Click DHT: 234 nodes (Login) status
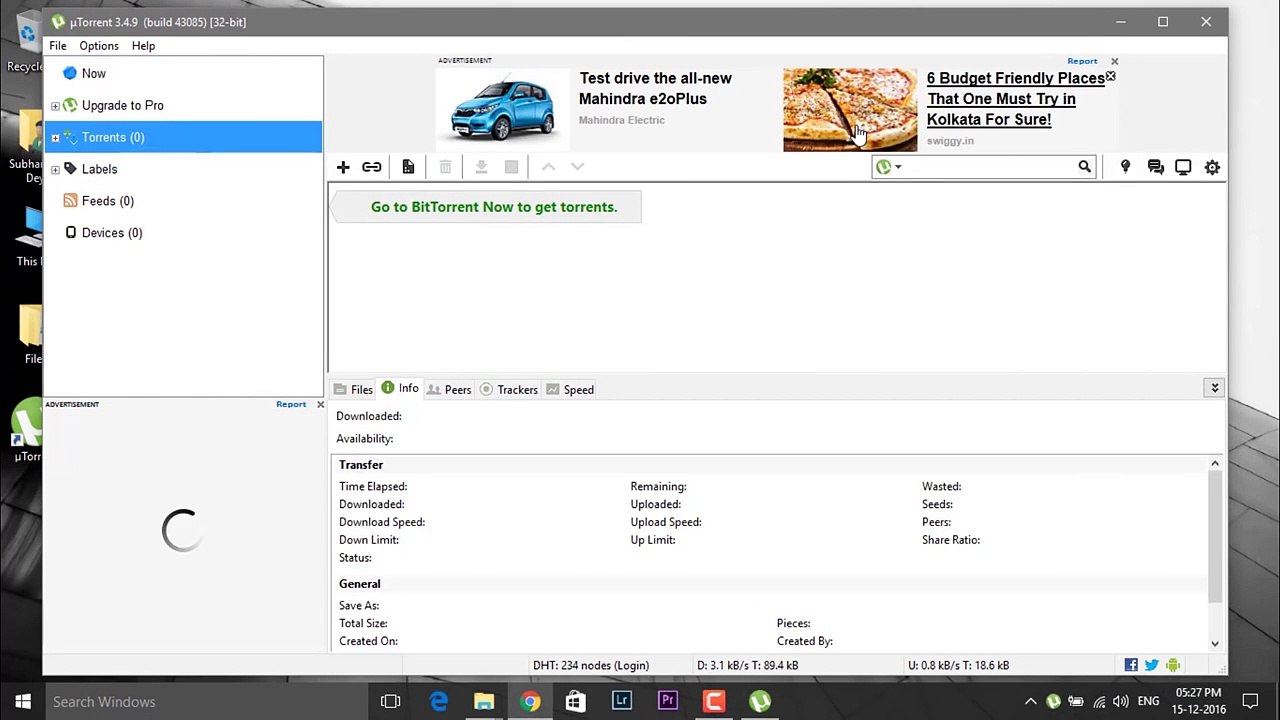This screenshot has width=1280, height=720. click(591, 665)
